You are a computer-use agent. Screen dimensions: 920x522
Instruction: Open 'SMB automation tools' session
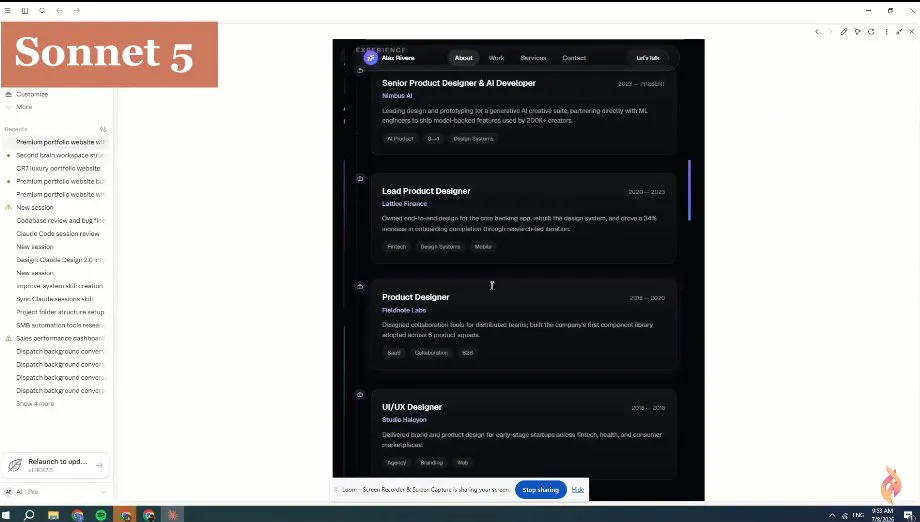[x=56, y=325]
